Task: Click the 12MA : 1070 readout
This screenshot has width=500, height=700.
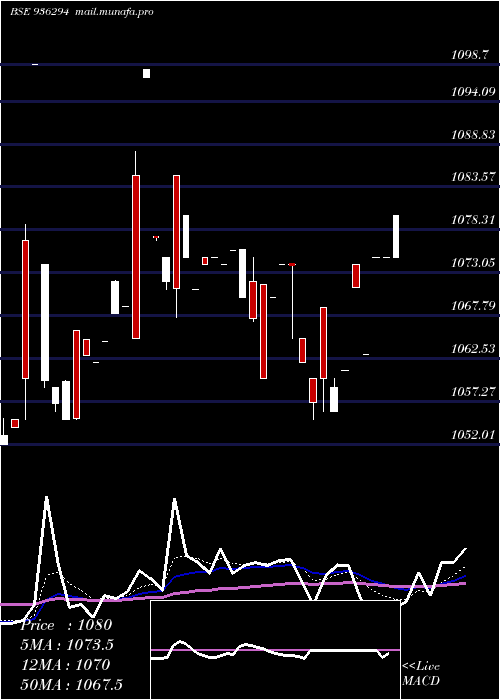Action: [65, 665]
